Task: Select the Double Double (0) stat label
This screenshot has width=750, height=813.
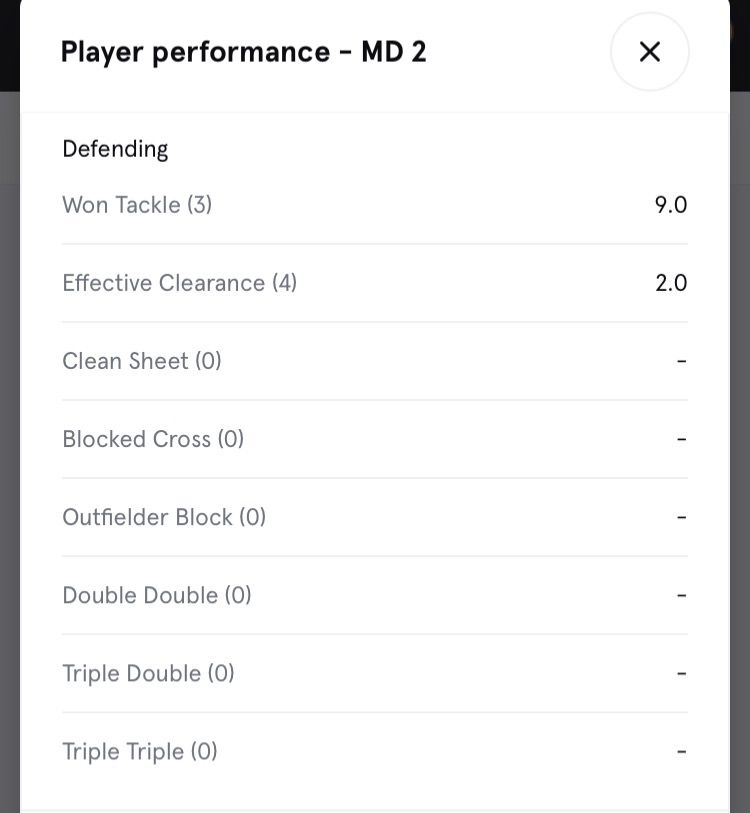Action: click(157, 595)
